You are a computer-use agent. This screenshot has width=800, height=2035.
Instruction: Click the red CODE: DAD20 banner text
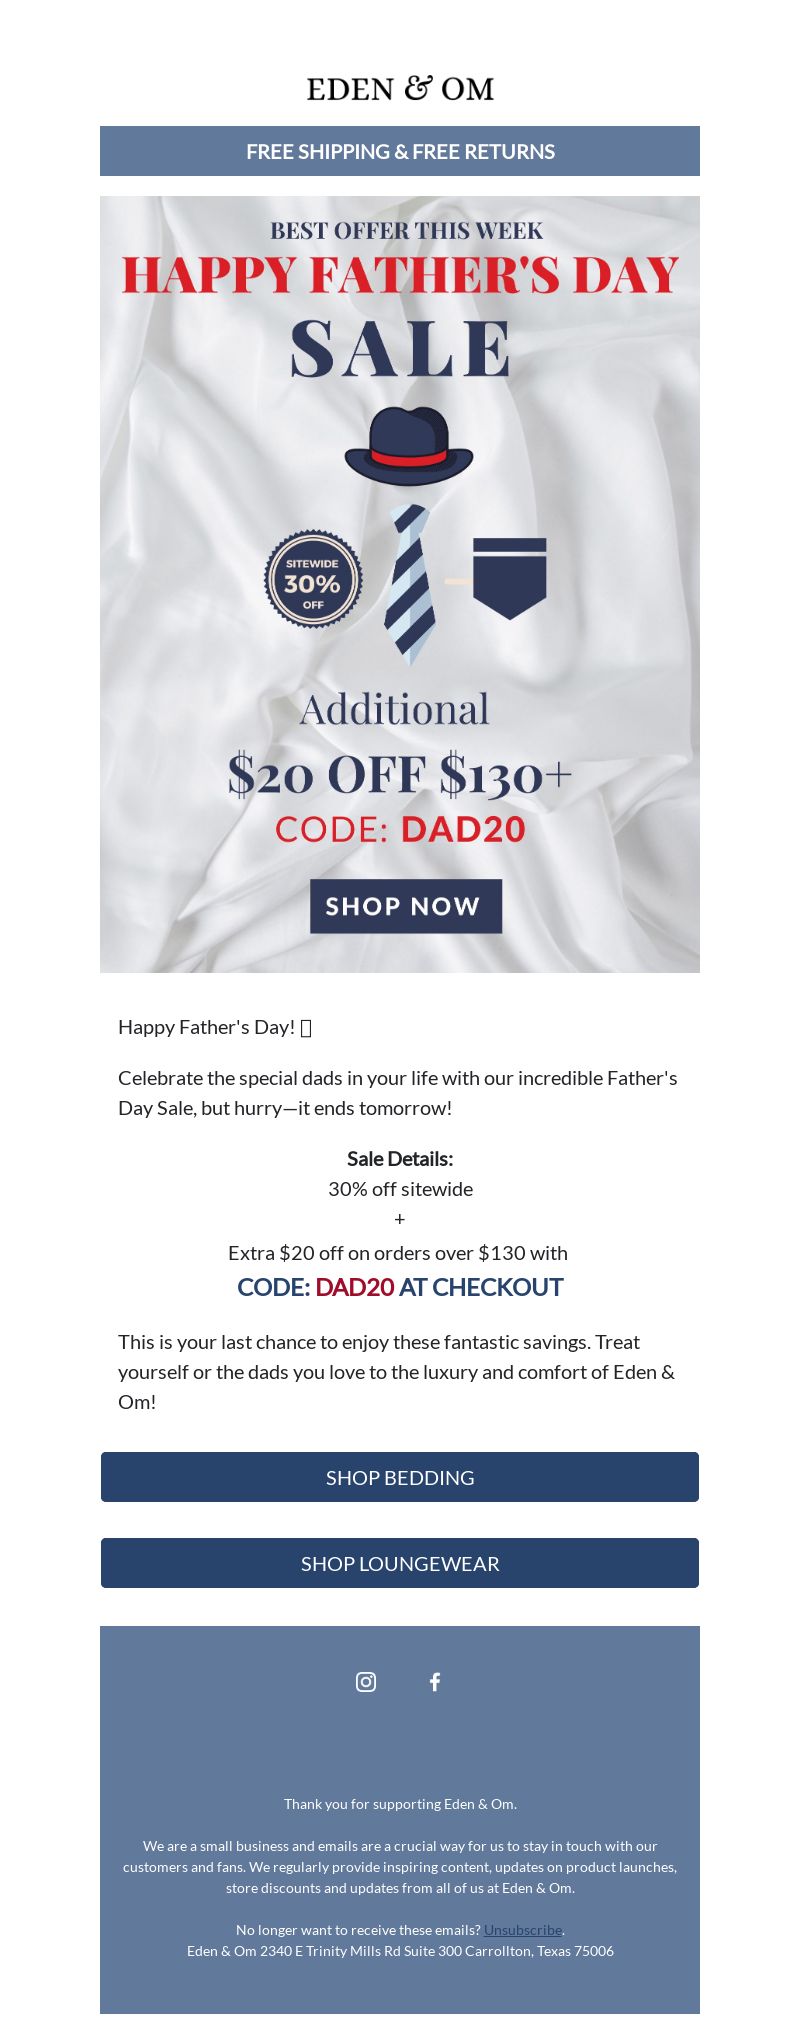pos(400,830)
